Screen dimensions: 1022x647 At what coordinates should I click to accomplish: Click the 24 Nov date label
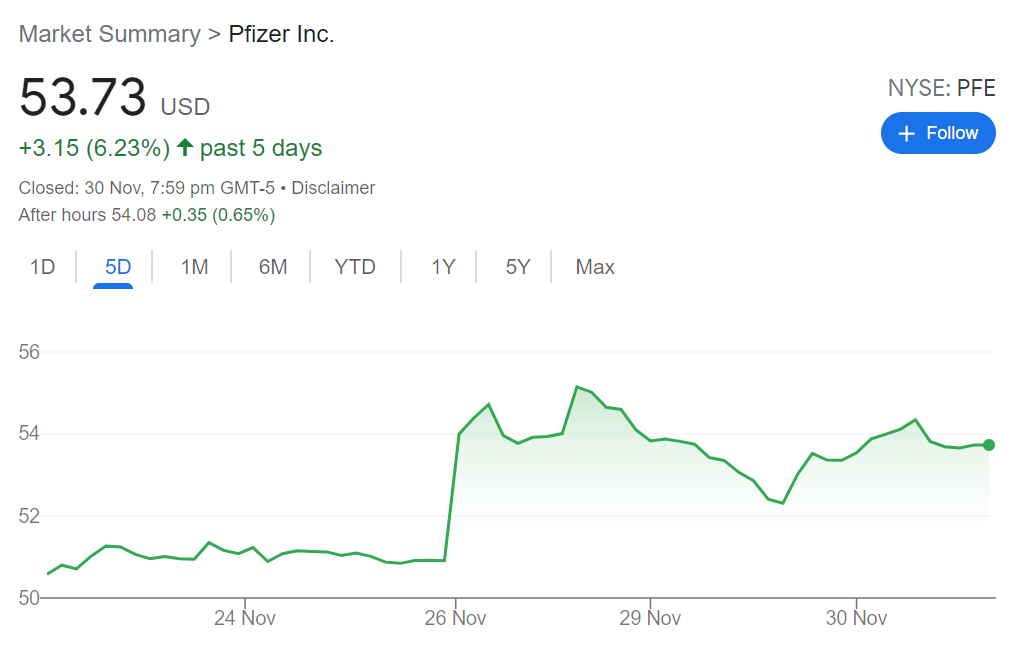(245, 618)
